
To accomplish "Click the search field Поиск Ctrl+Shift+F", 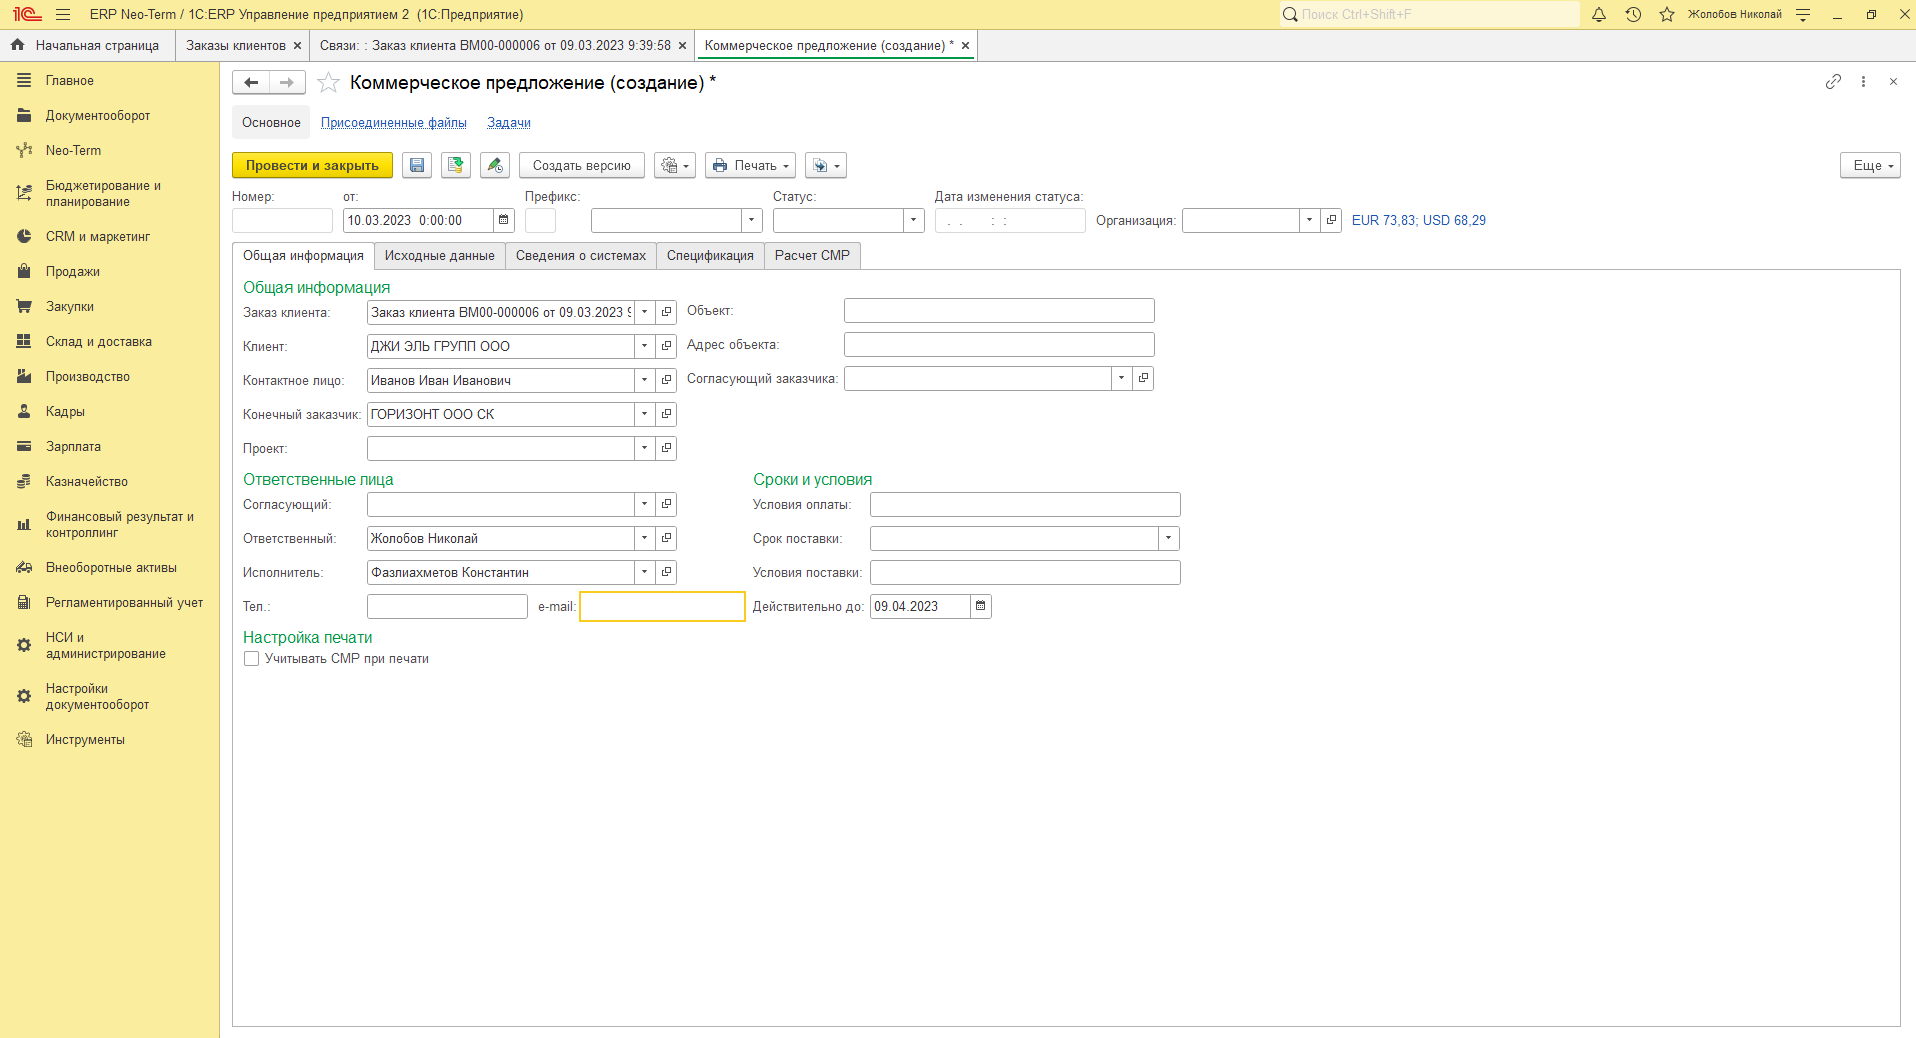I will (x=1430, y=14).
